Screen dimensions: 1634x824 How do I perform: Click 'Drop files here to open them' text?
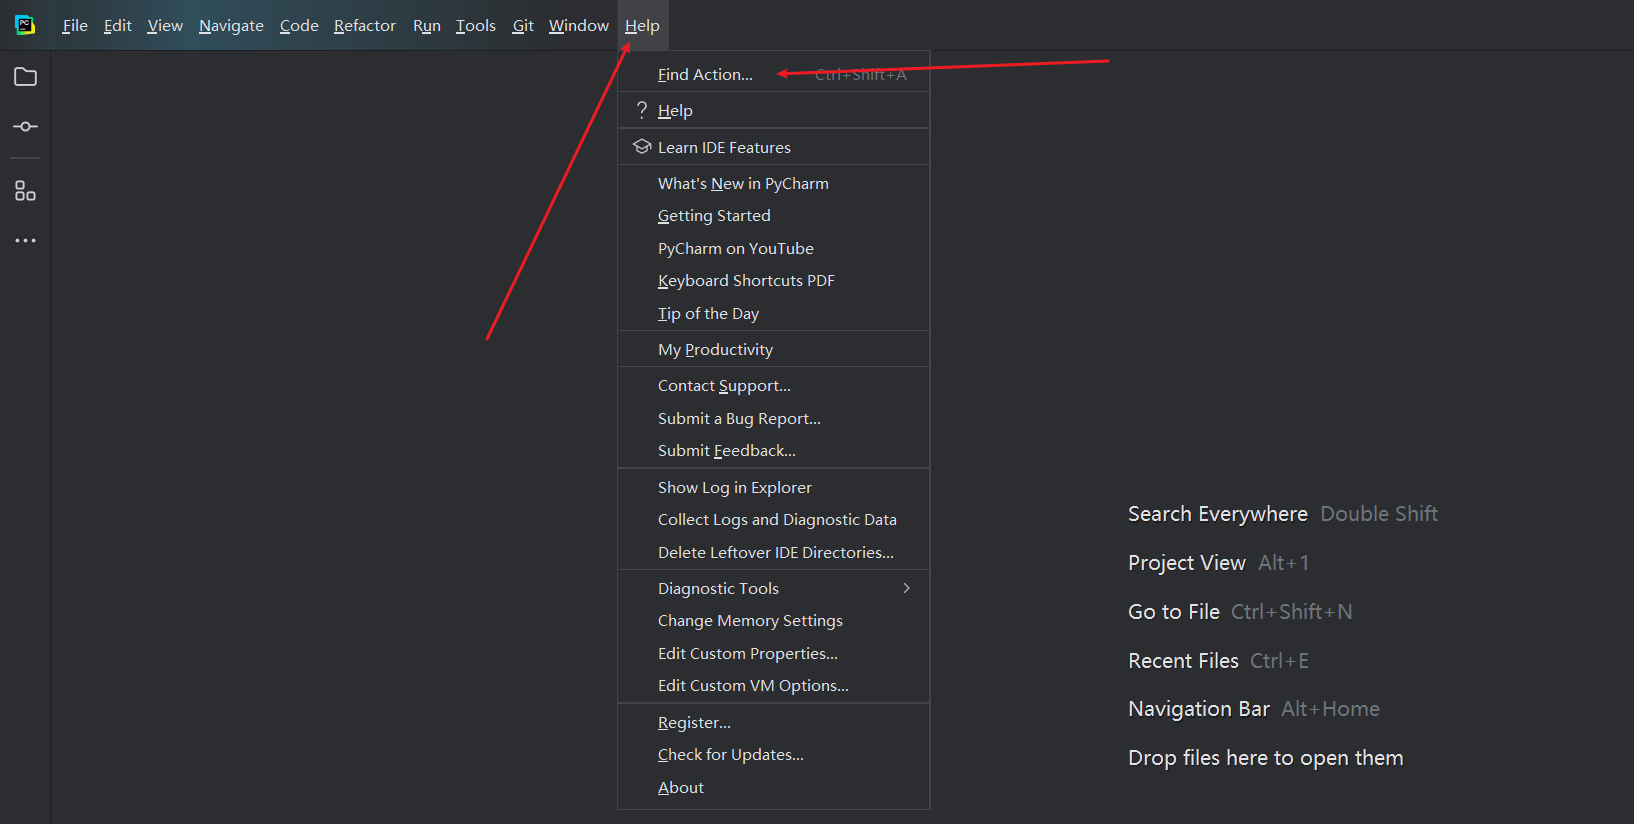tap(1266, 758)
